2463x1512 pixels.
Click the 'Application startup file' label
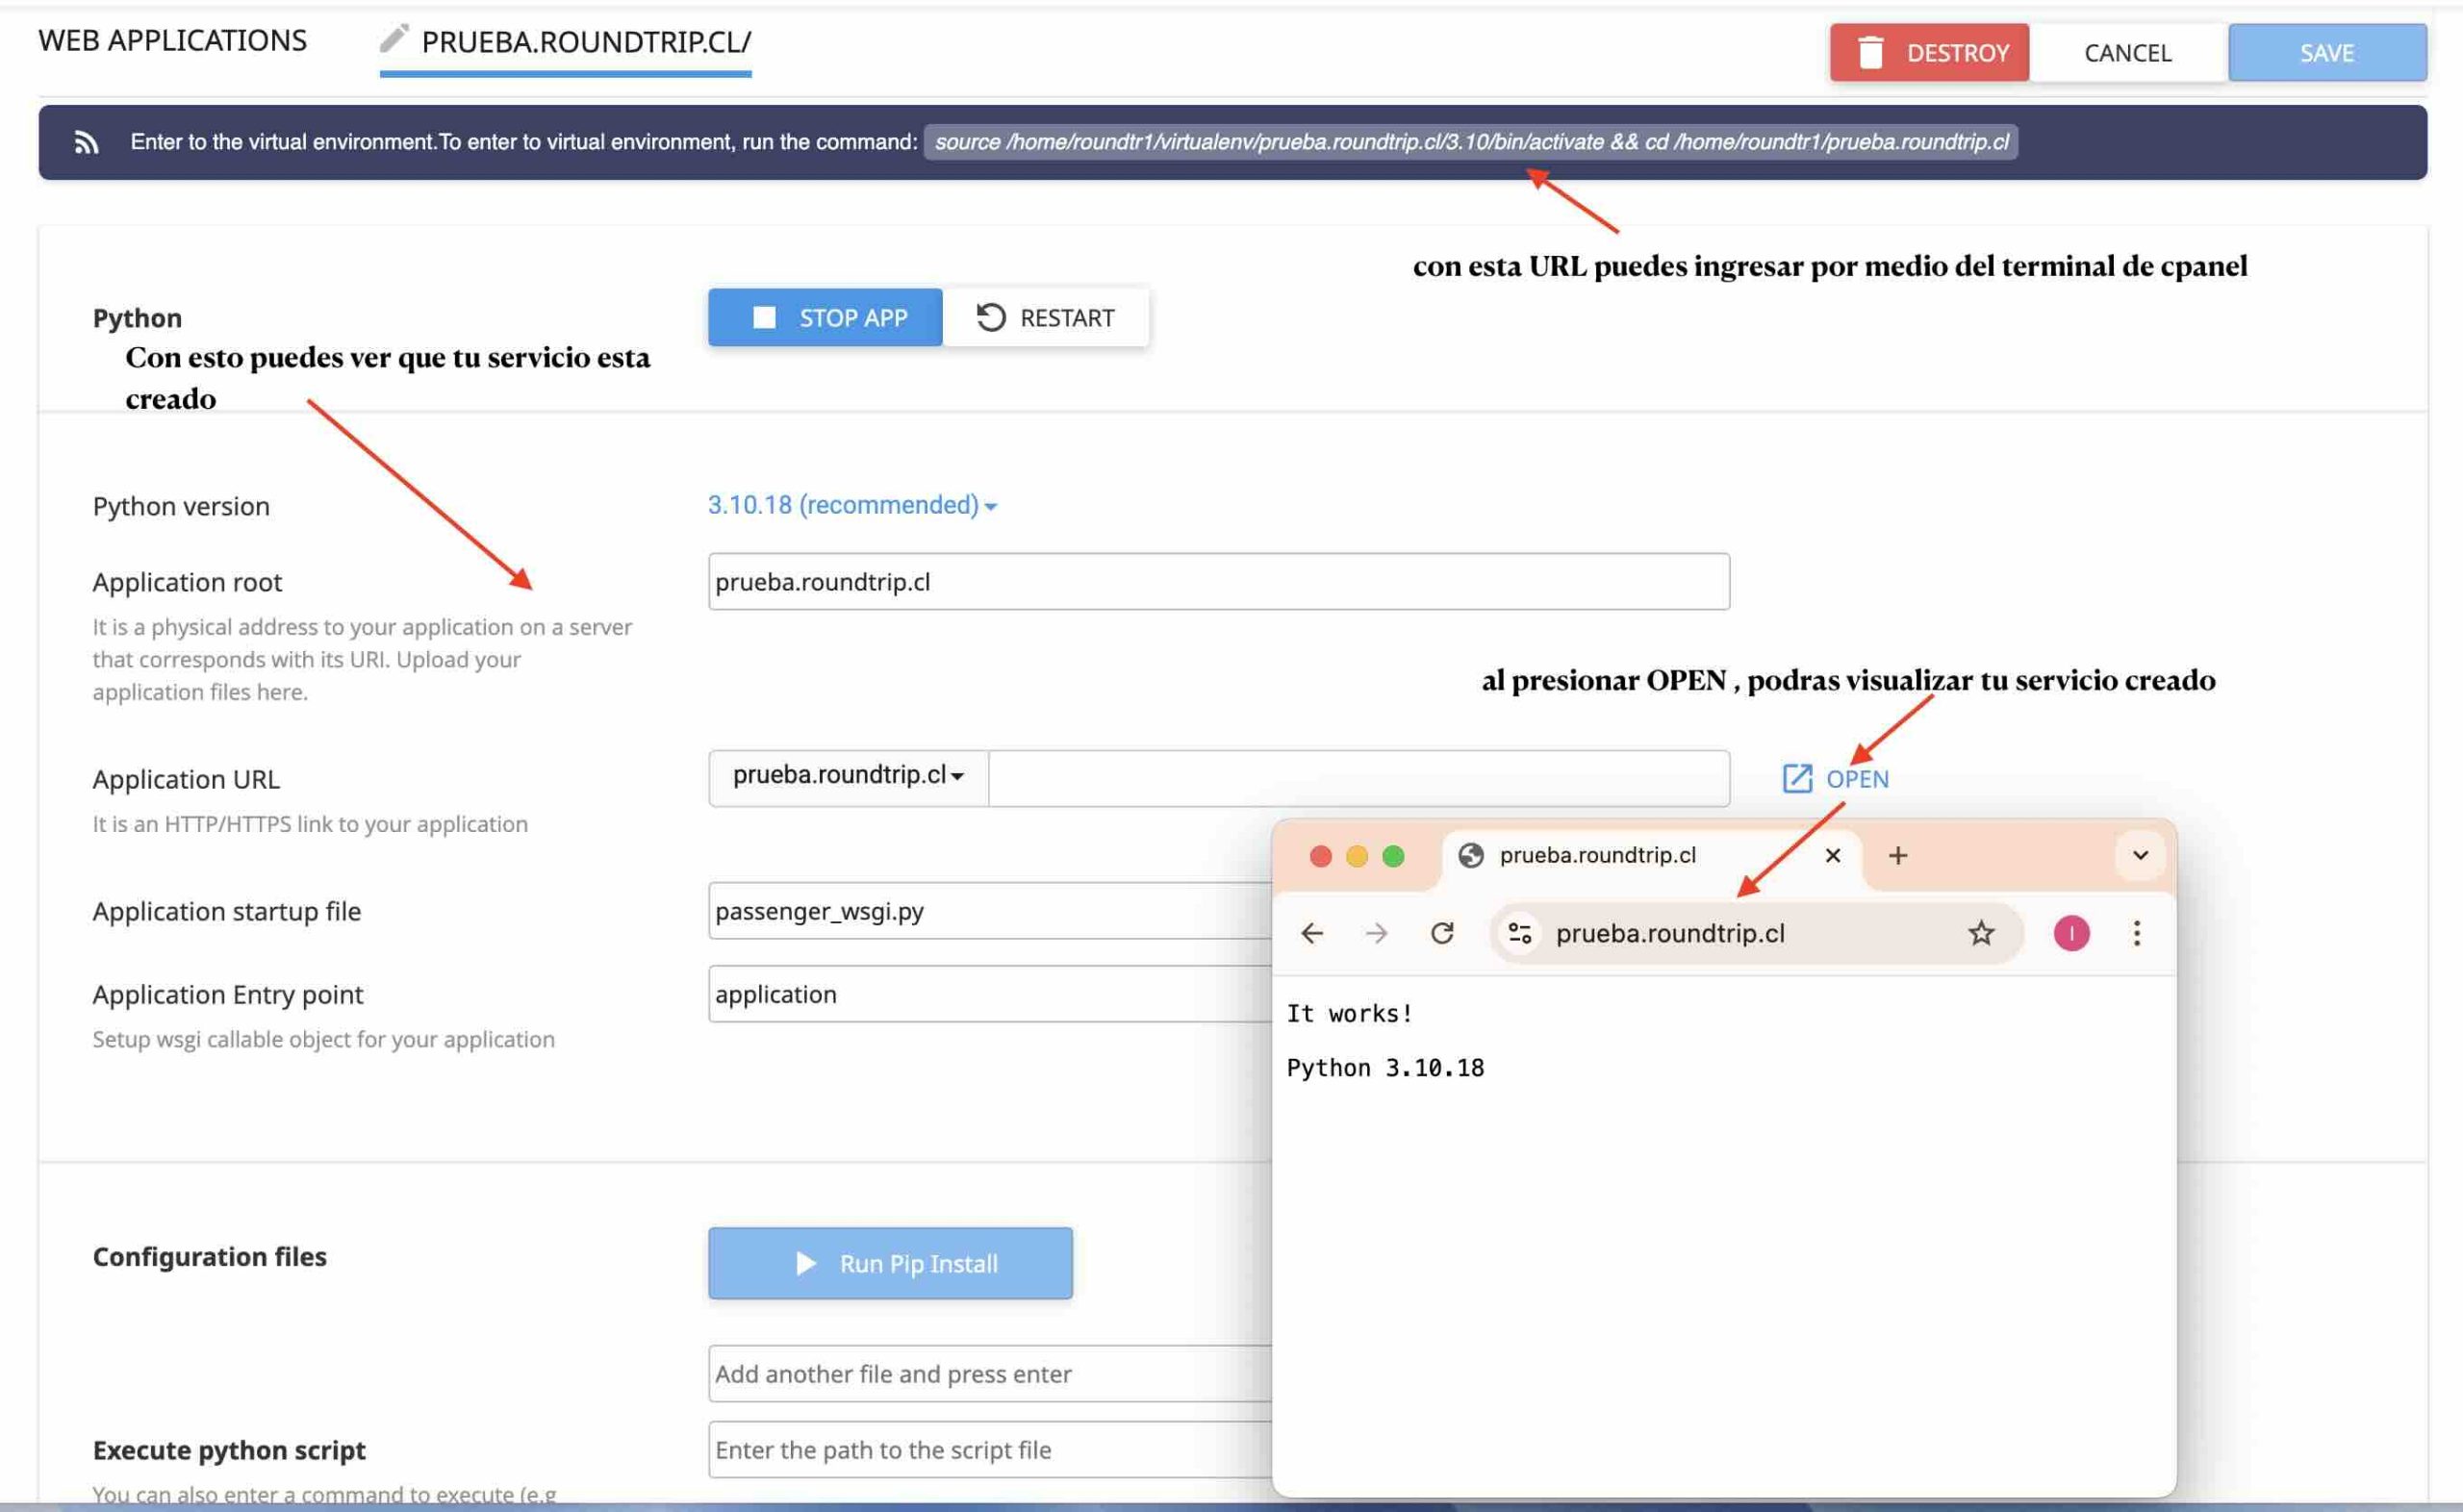pyautogui.click(x=226, y=911)
